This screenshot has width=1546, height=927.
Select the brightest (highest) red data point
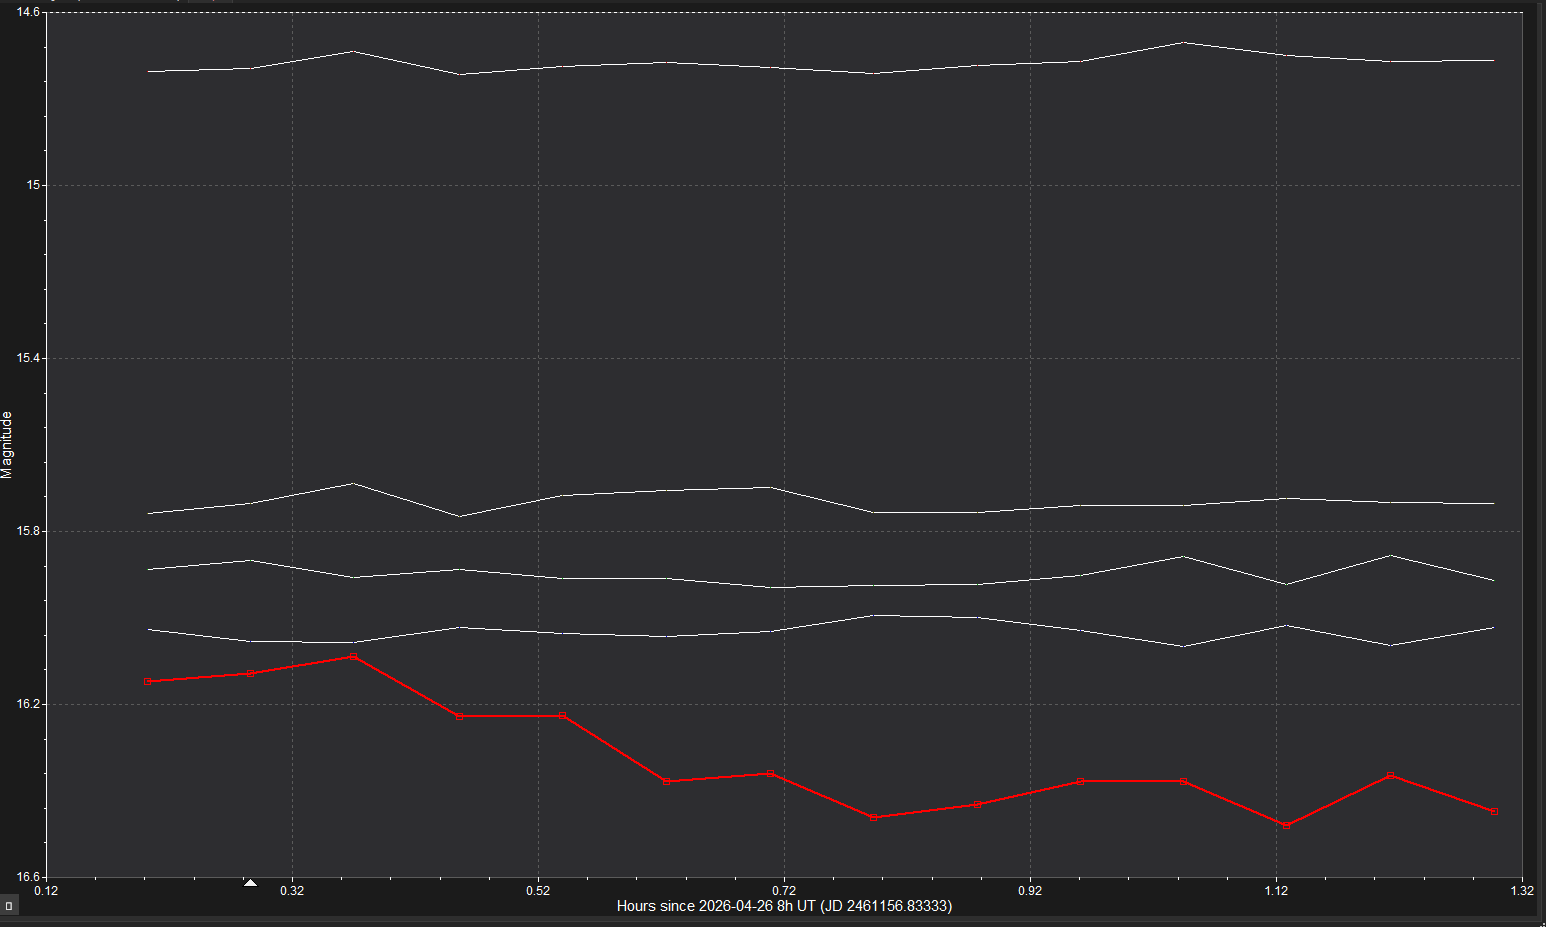(353, 656)
